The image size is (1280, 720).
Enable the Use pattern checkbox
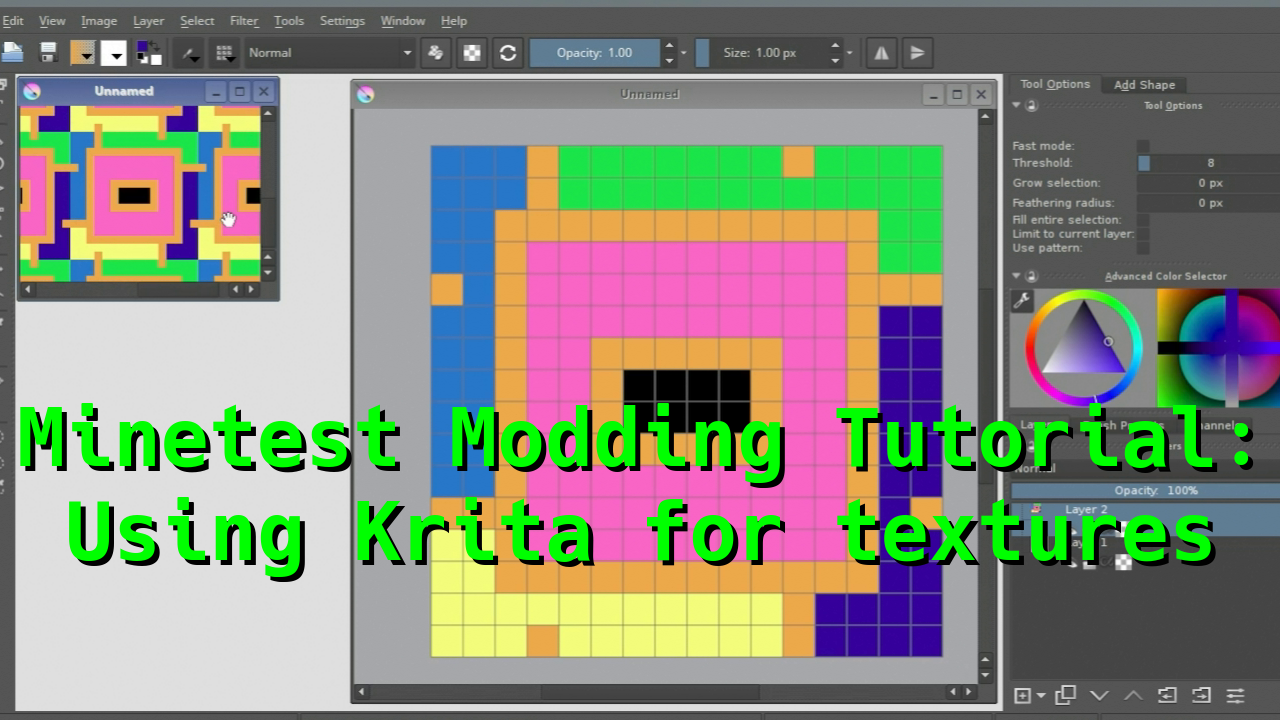pyautogui.click(x=1143, y=248)
